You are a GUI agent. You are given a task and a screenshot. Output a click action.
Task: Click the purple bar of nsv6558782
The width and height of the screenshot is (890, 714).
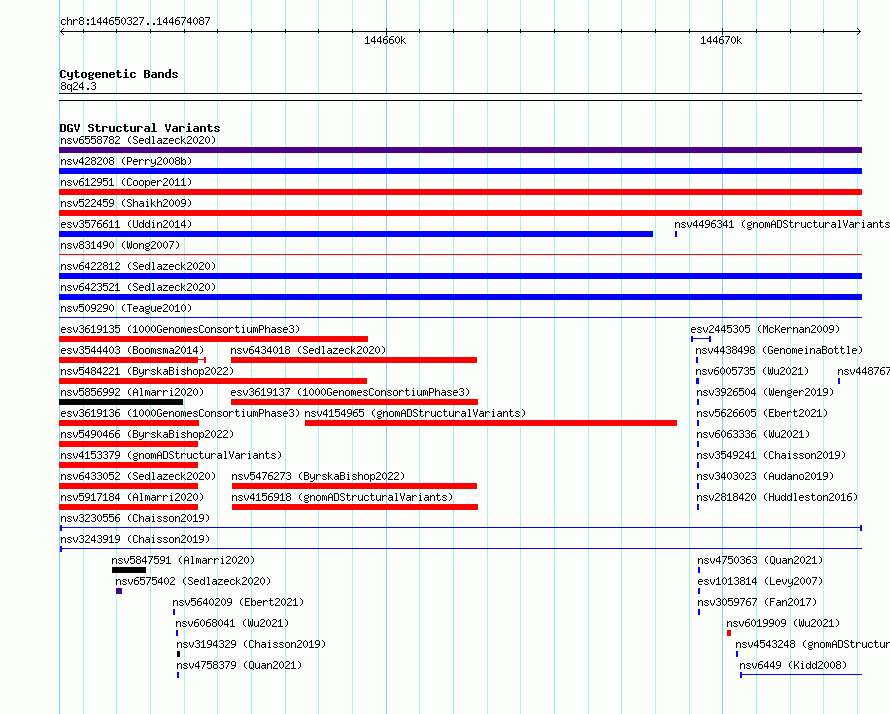[x=460, y=150]
